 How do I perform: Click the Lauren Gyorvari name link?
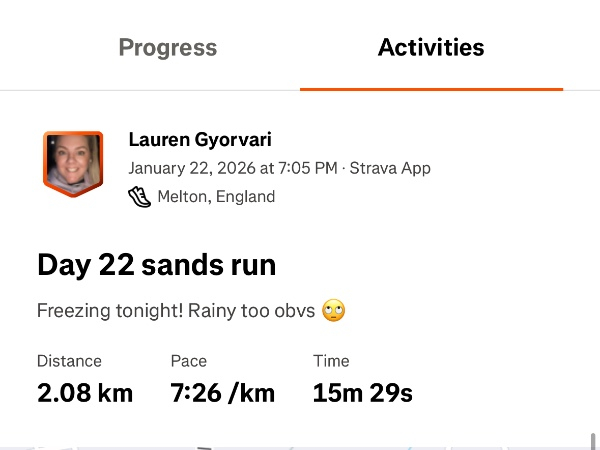[200, 139]
